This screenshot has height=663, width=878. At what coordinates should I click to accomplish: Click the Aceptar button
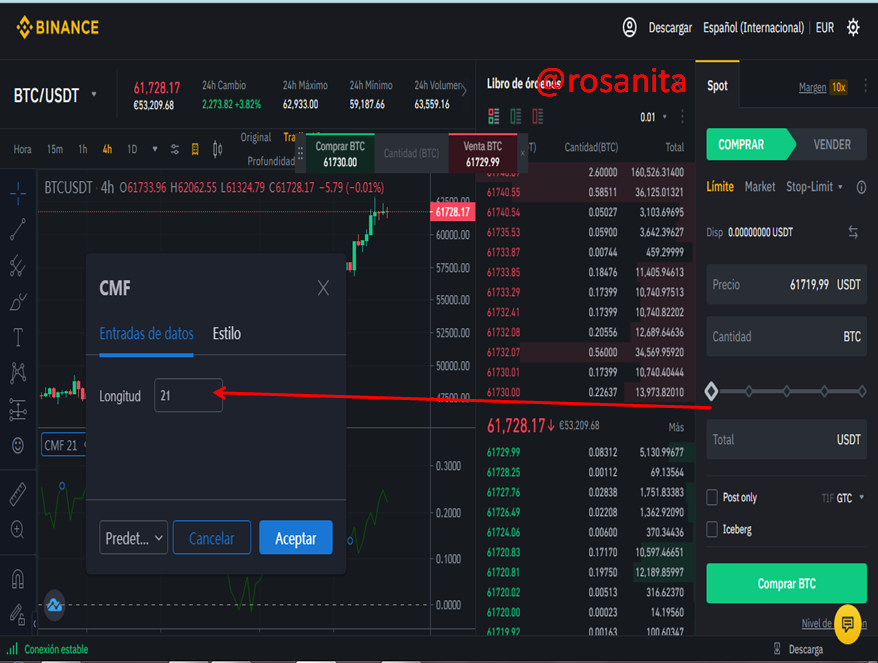click(x=296, y=538)
